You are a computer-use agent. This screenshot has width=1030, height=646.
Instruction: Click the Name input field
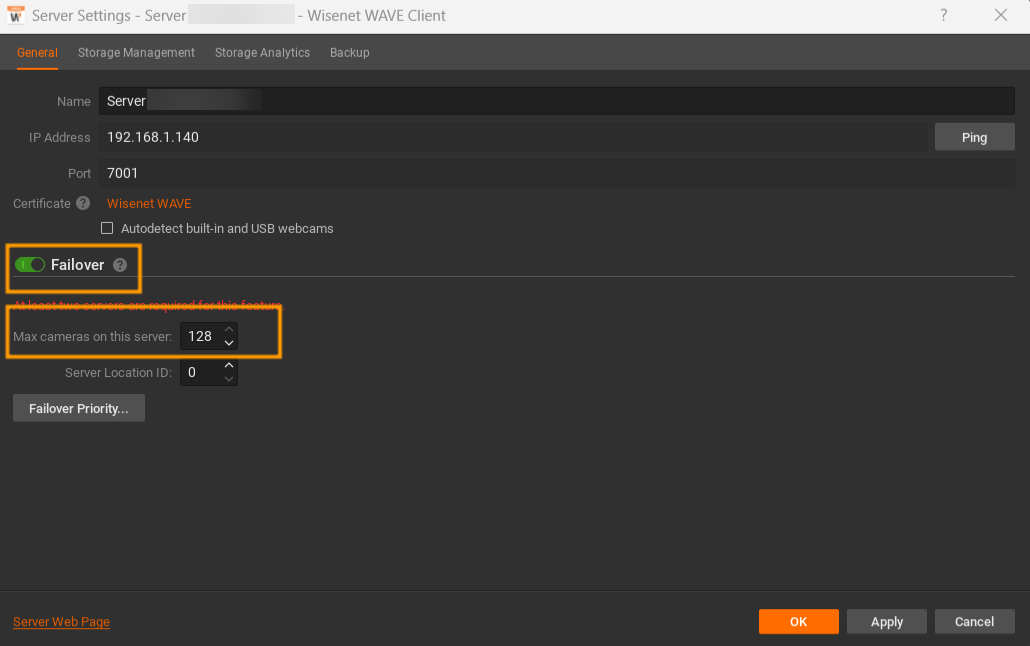point(556,101)
